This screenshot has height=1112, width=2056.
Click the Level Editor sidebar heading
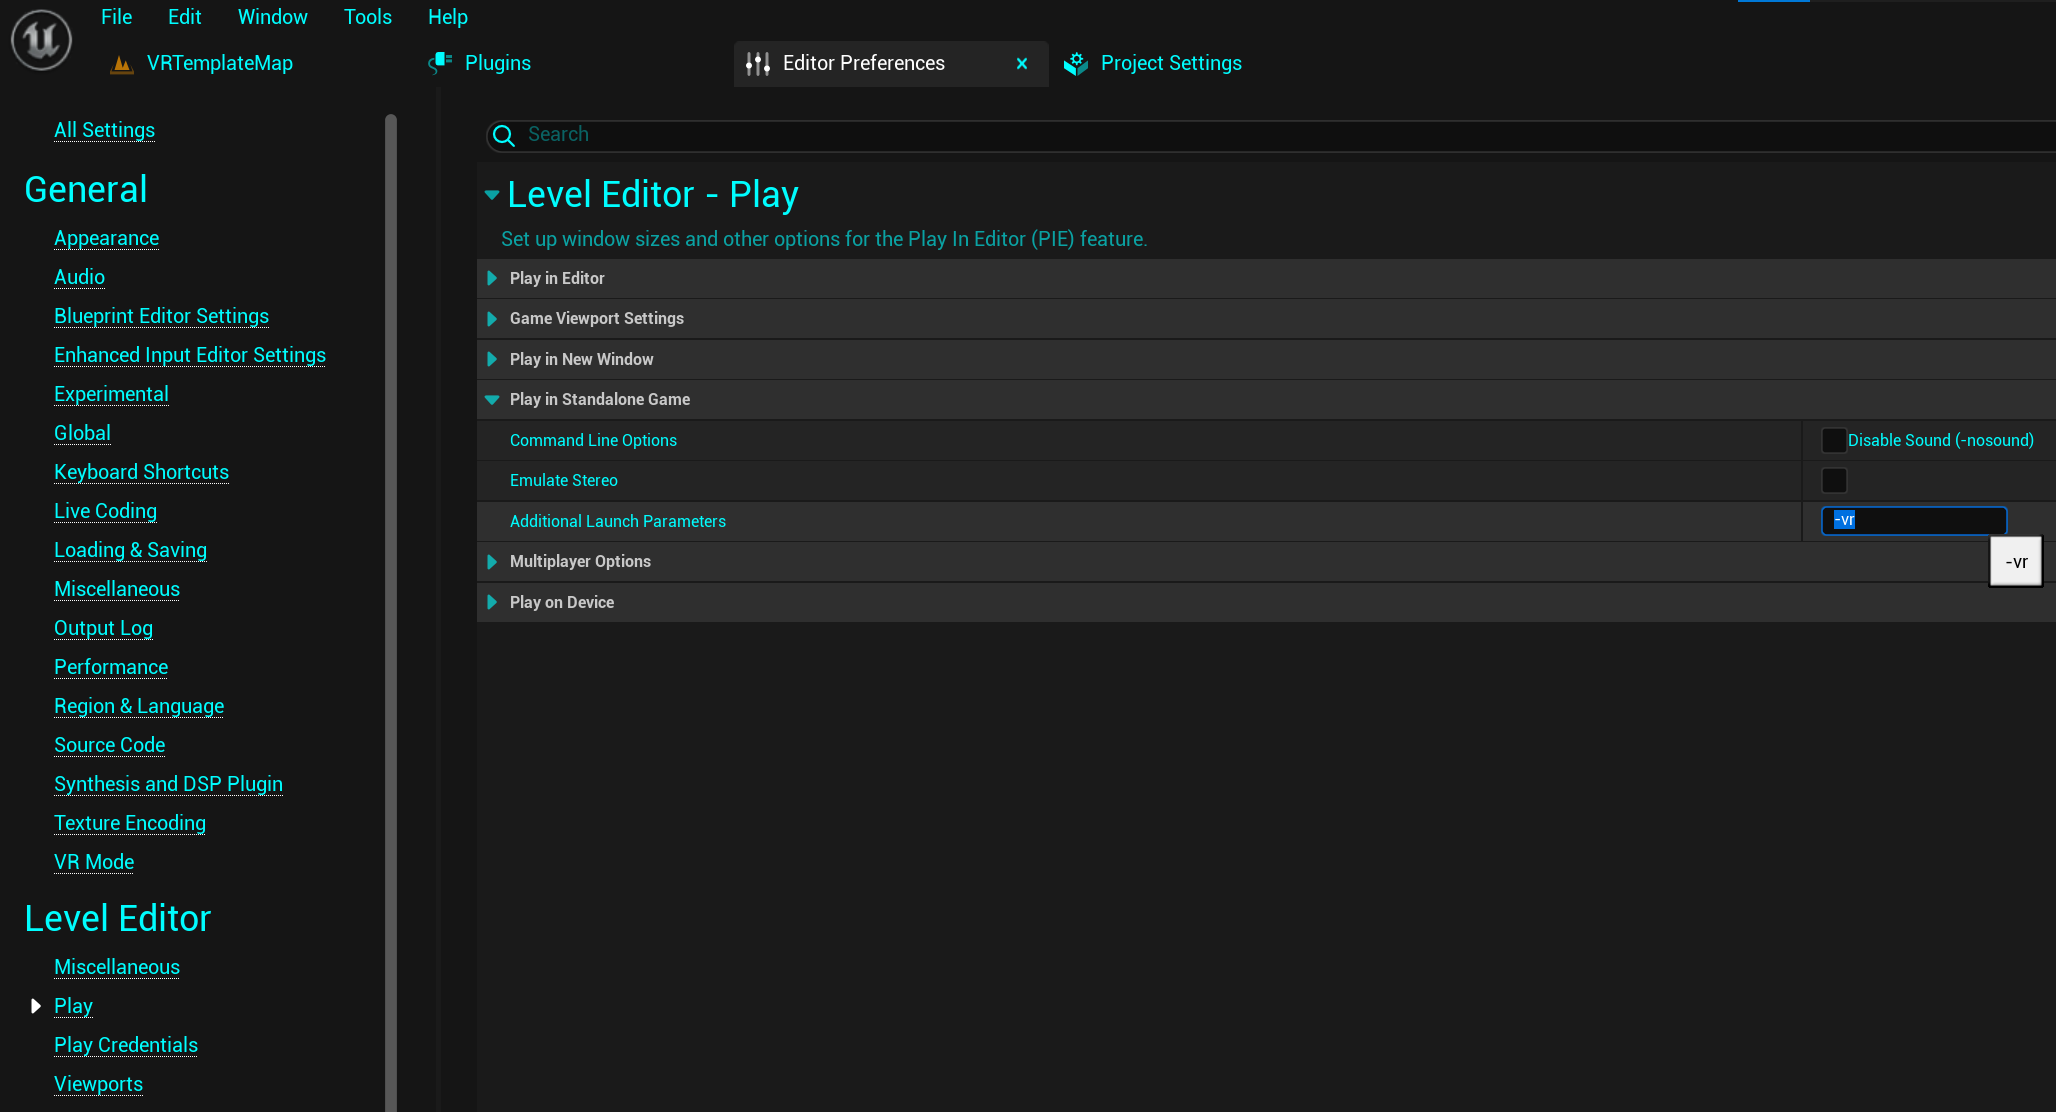tap(118, 918)
